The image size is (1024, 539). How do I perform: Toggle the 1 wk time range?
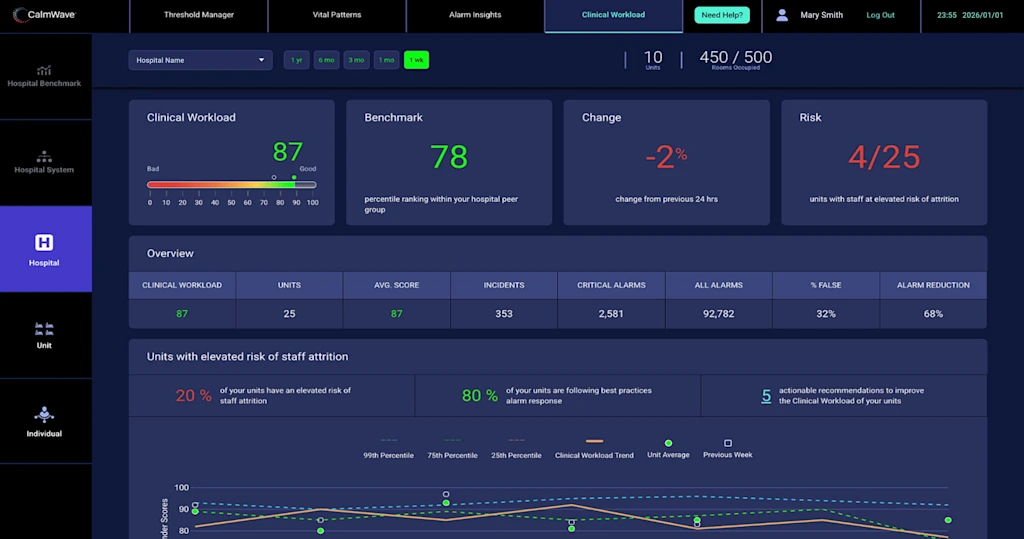click(x=416, y=60)
